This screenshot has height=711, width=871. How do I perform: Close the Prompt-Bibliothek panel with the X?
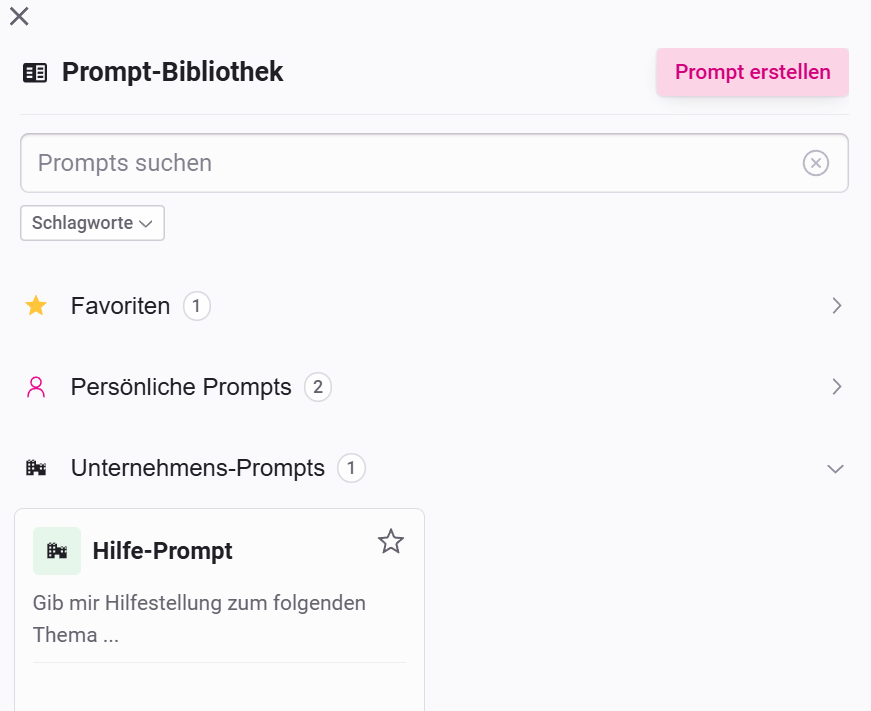point(18,16)
